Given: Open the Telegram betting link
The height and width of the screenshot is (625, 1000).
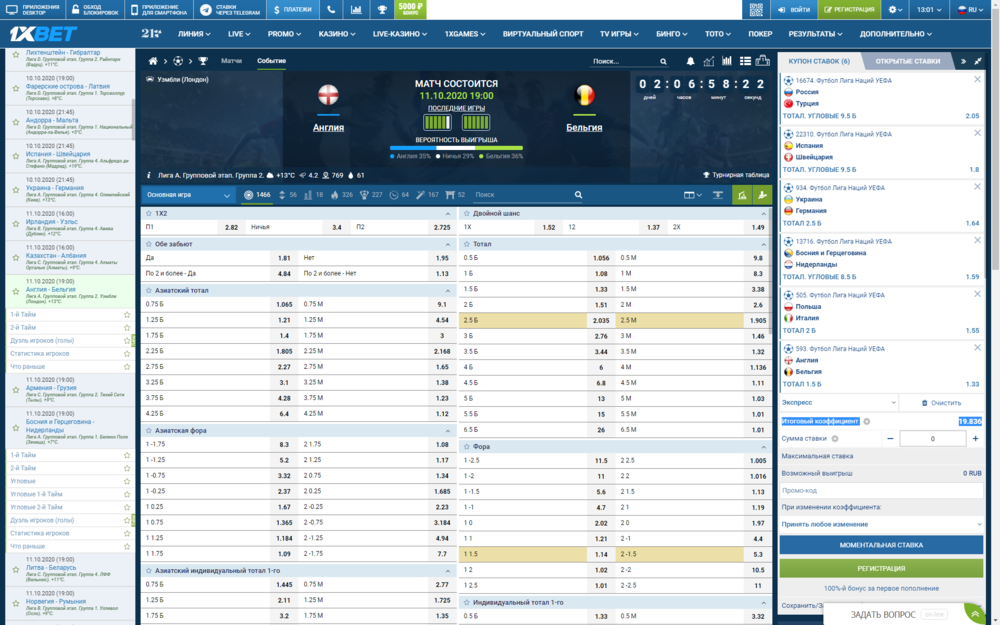Looking at the screenshot, I should click(x=230, y=10).
